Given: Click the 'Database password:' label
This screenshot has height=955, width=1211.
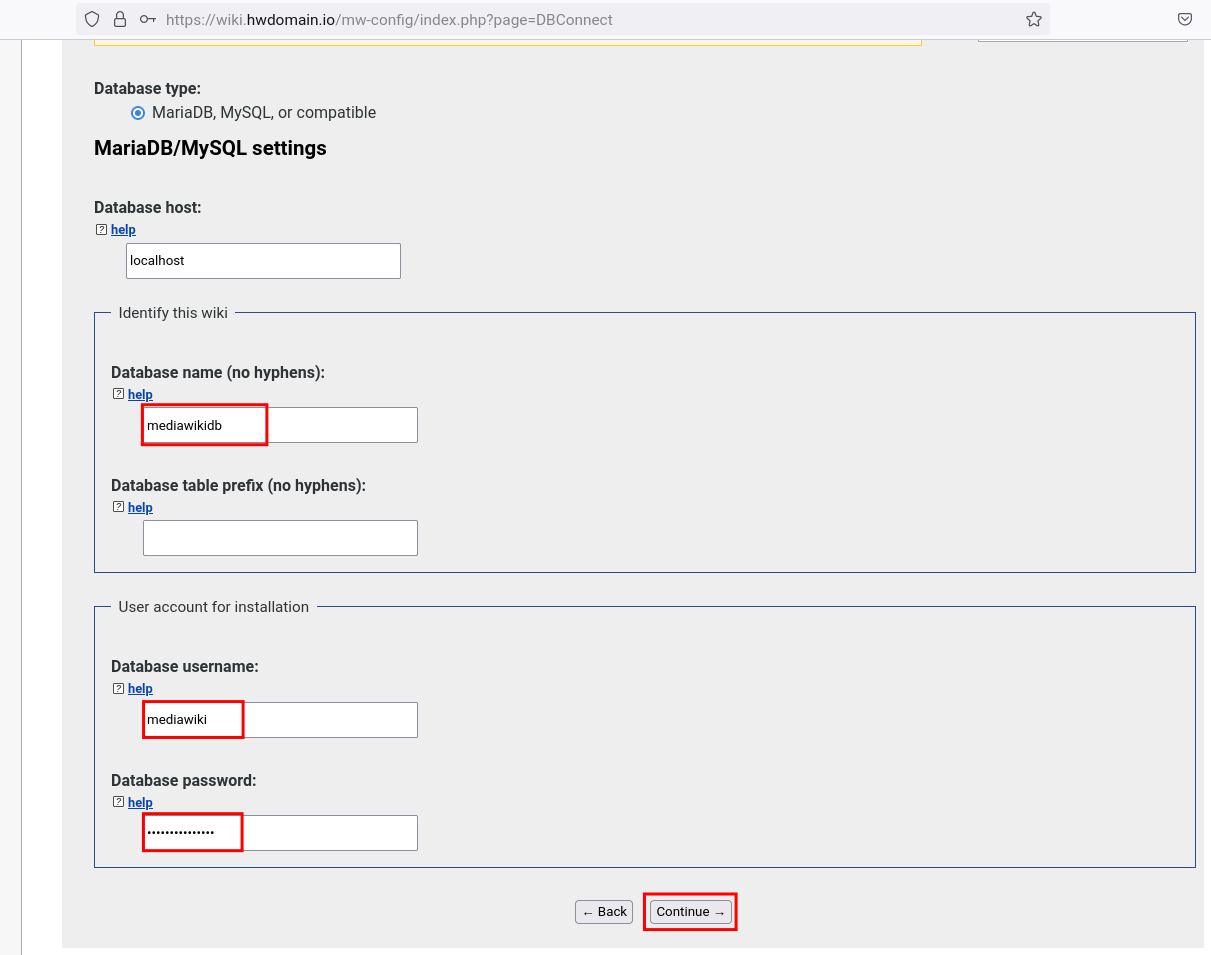Looking at the screenshot, I should coord(184,780).
